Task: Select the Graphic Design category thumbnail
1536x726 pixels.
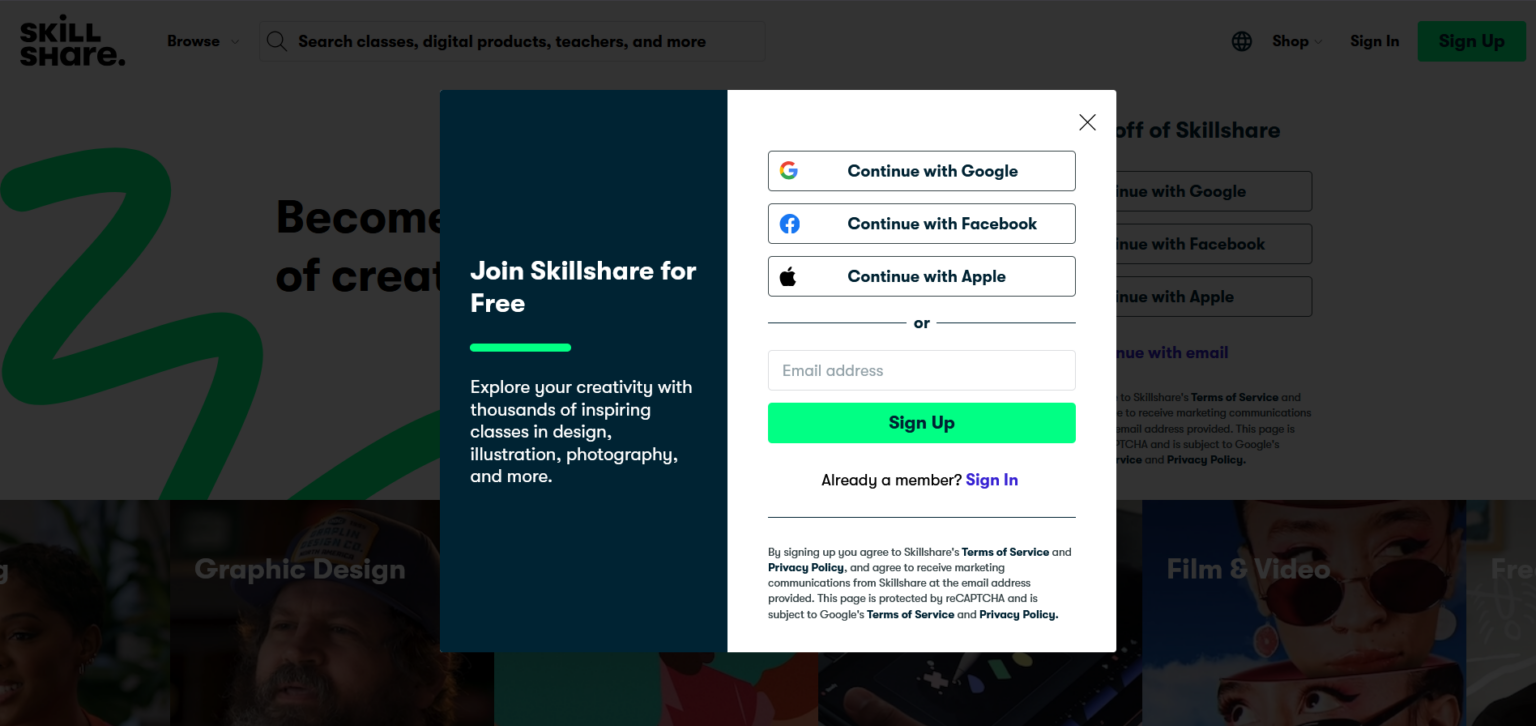Action: pos(300,568)
